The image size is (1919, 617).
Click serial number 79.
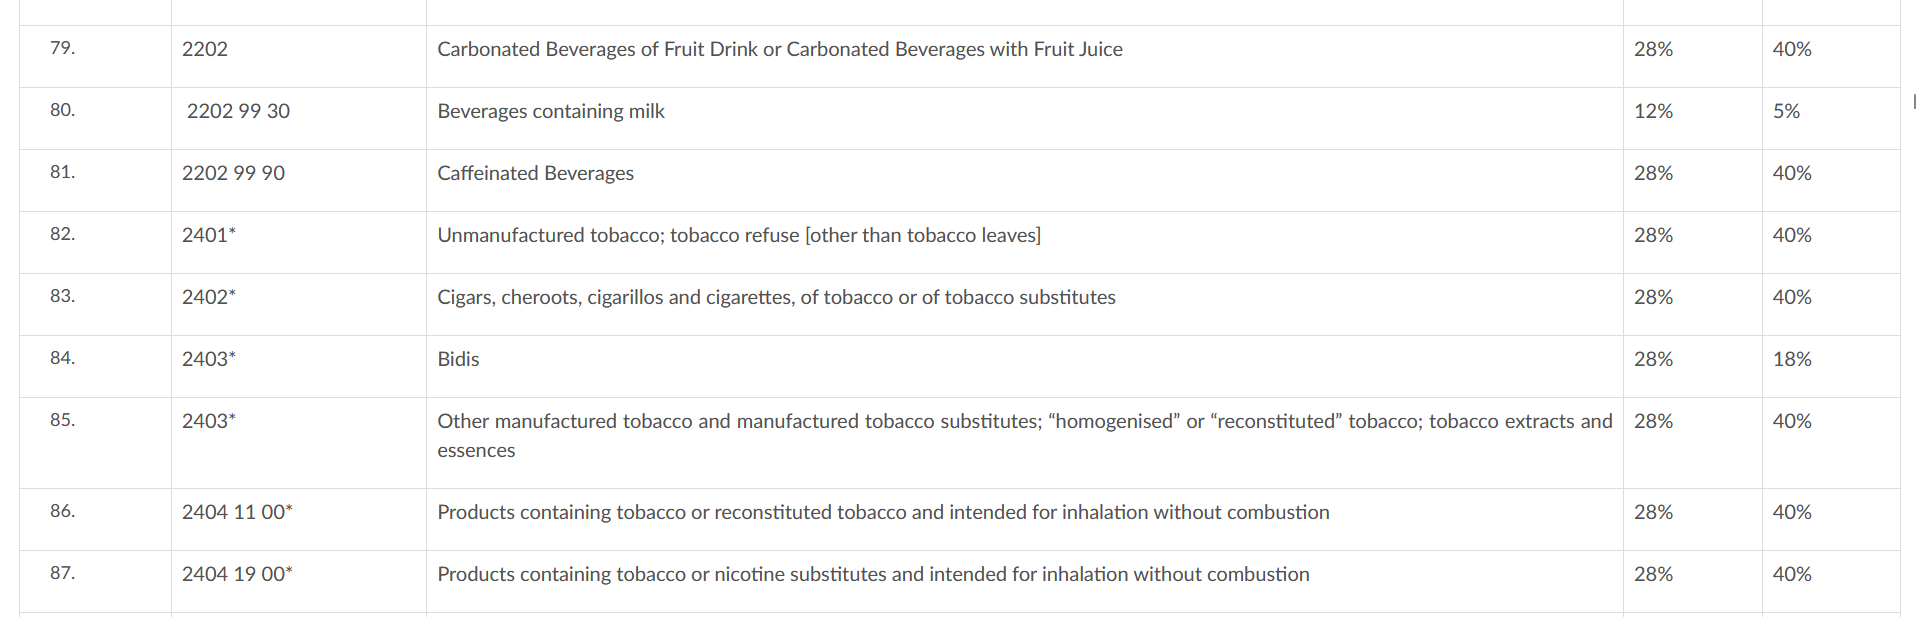point(62,48)
